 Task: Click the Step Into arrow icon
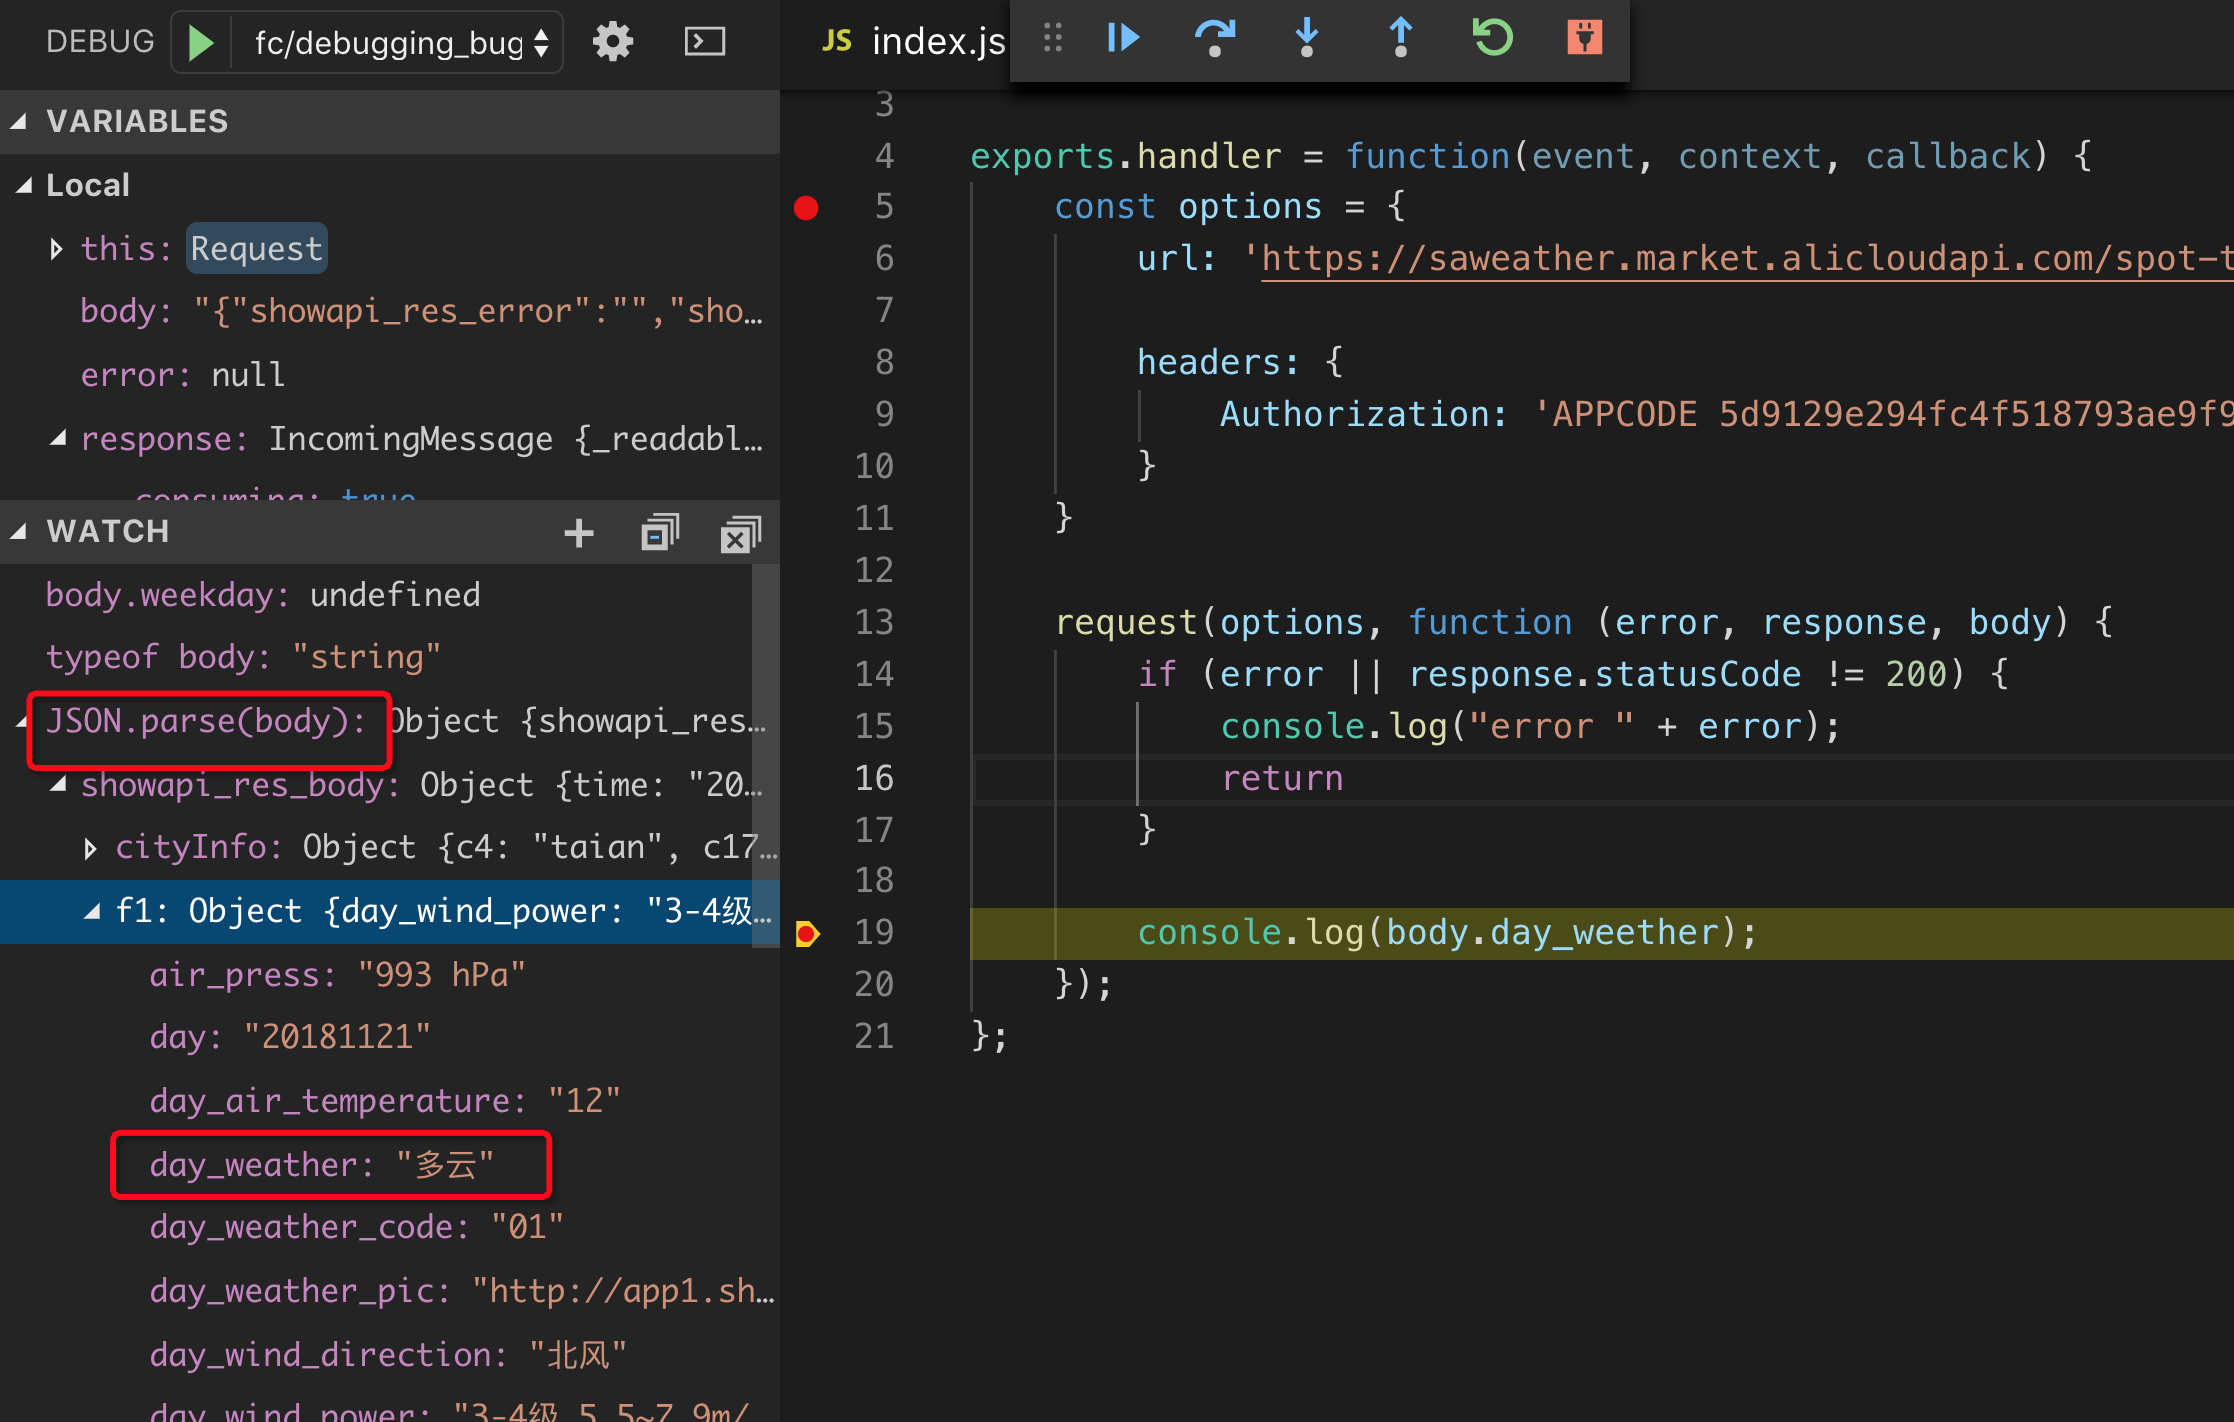pos(1306,38)
